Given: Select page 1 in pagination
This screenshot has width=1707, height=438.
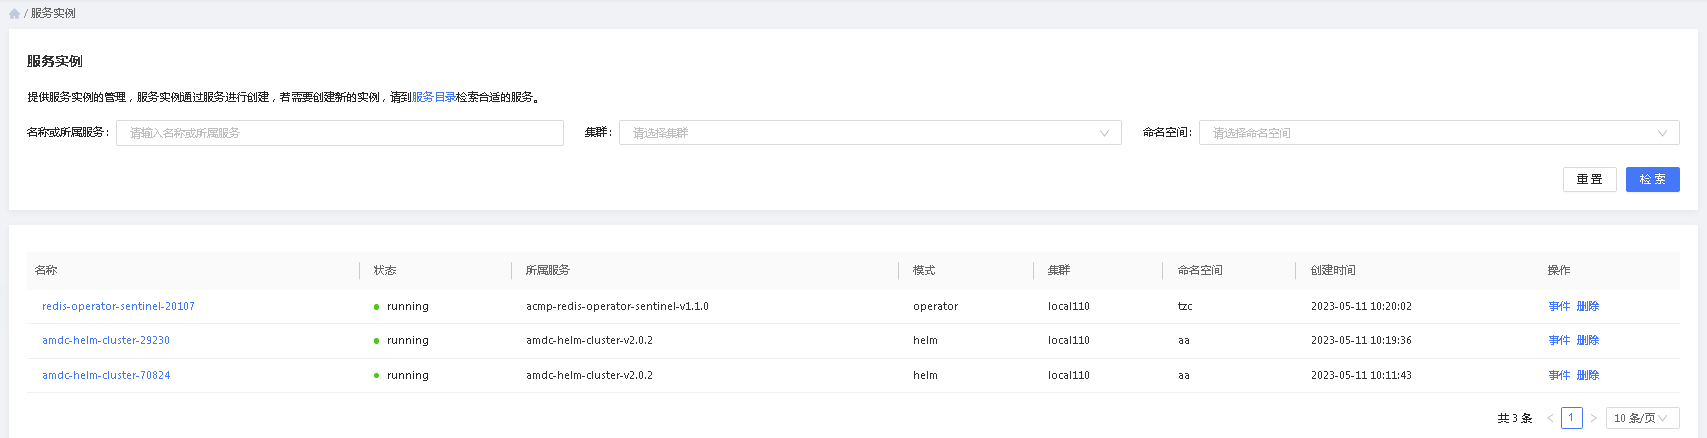Looking at the screenshot, I should 1571,418.
